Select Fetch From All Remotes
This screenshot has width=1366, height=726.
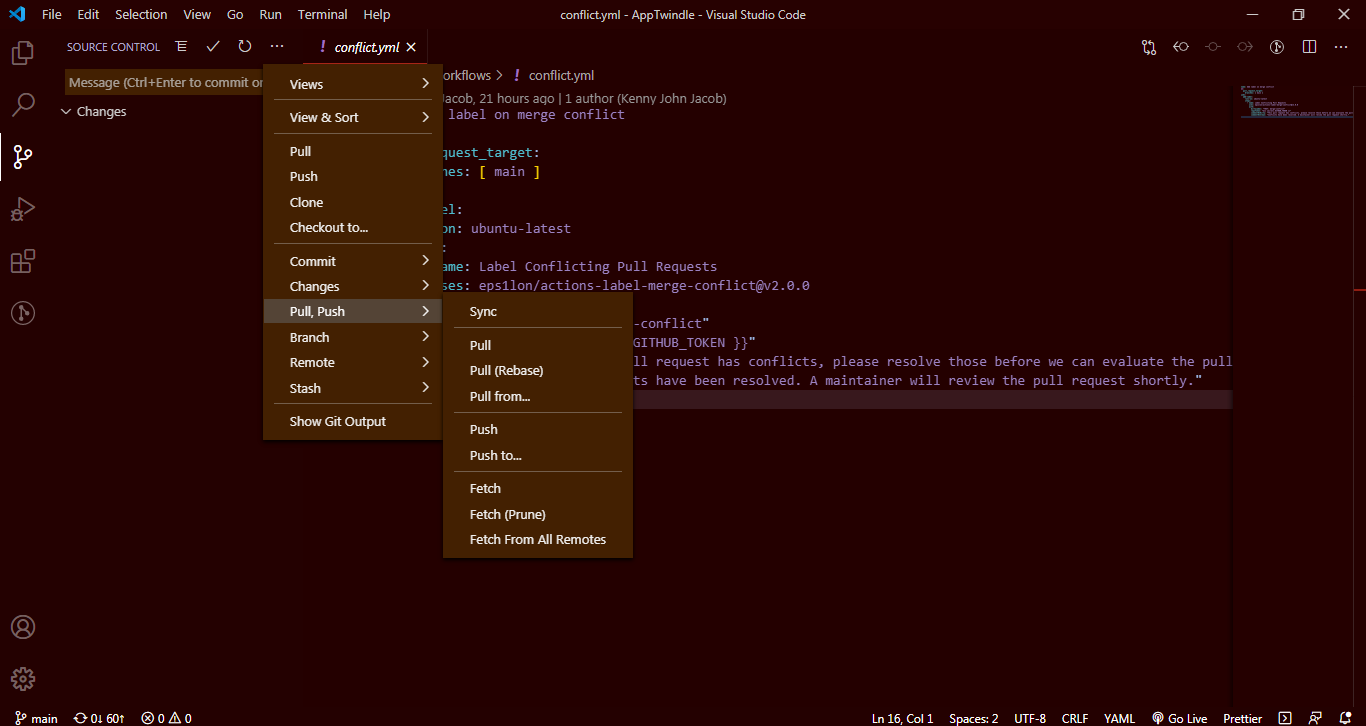(537, 539)
